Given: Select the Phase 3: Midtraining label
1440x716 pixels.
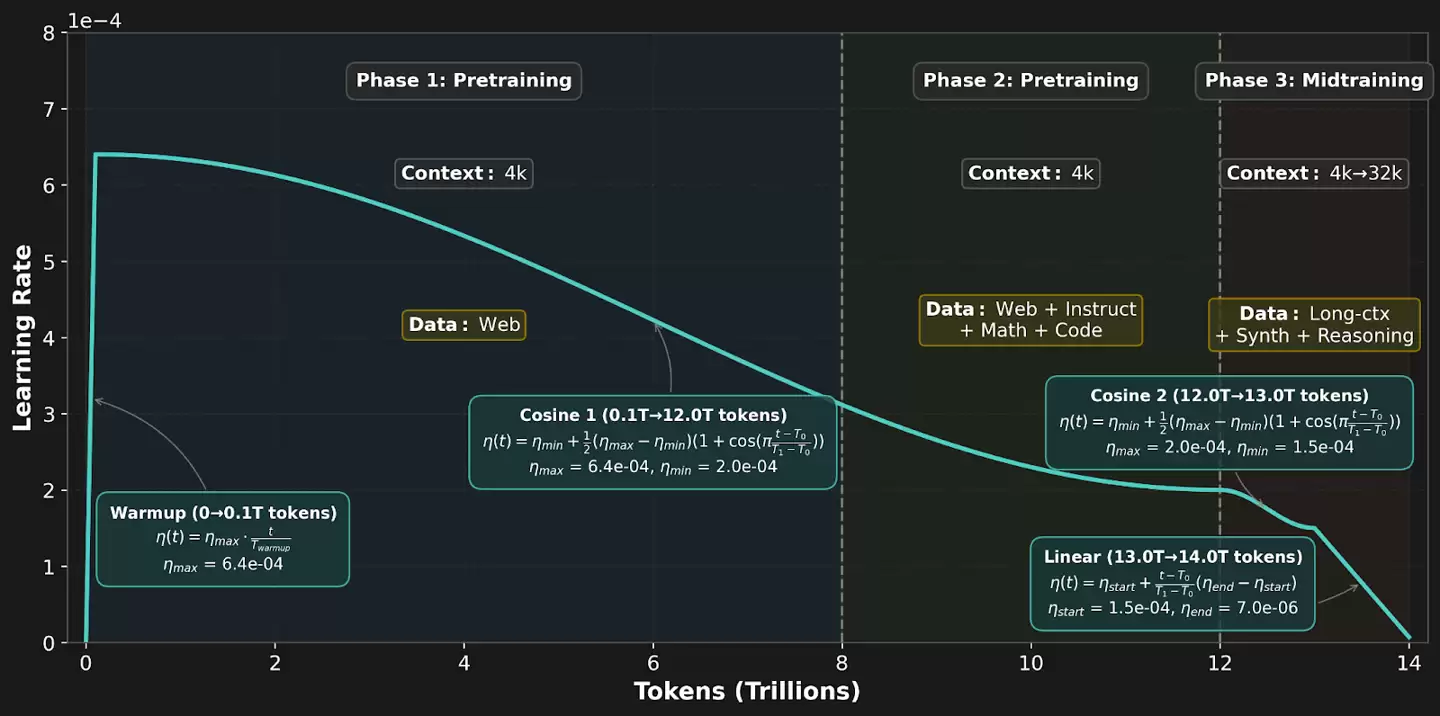Looking at the screenshot, I should 1313,81.
